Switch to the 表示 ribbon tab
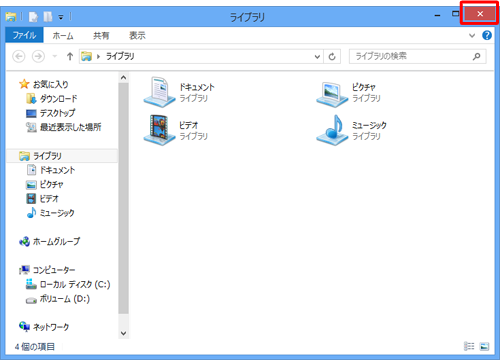The width and height of the screenshot is (500, 360). tap(137, 35)
